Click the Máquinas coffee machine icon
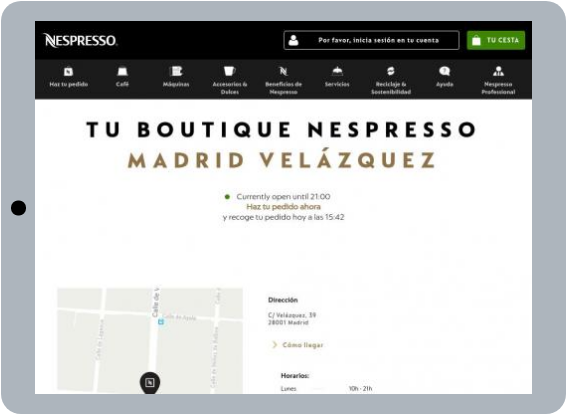Screen dimensions: 567x415 coord(176,71)
